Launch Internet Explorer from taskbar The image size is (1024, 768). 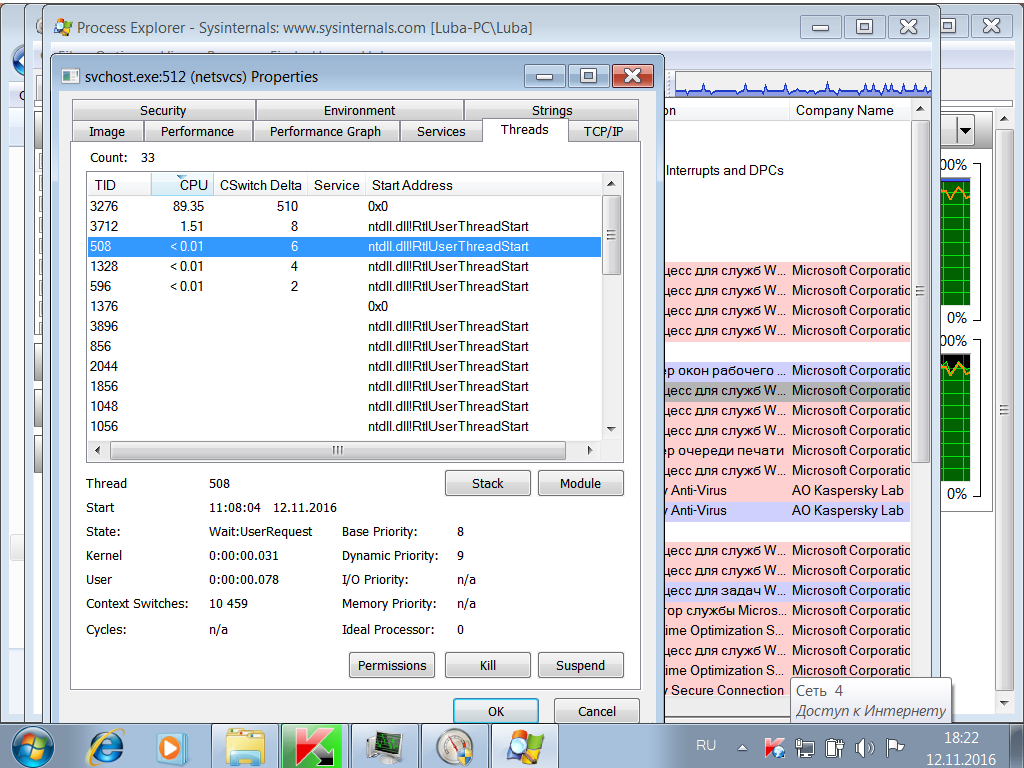(107, 746)
